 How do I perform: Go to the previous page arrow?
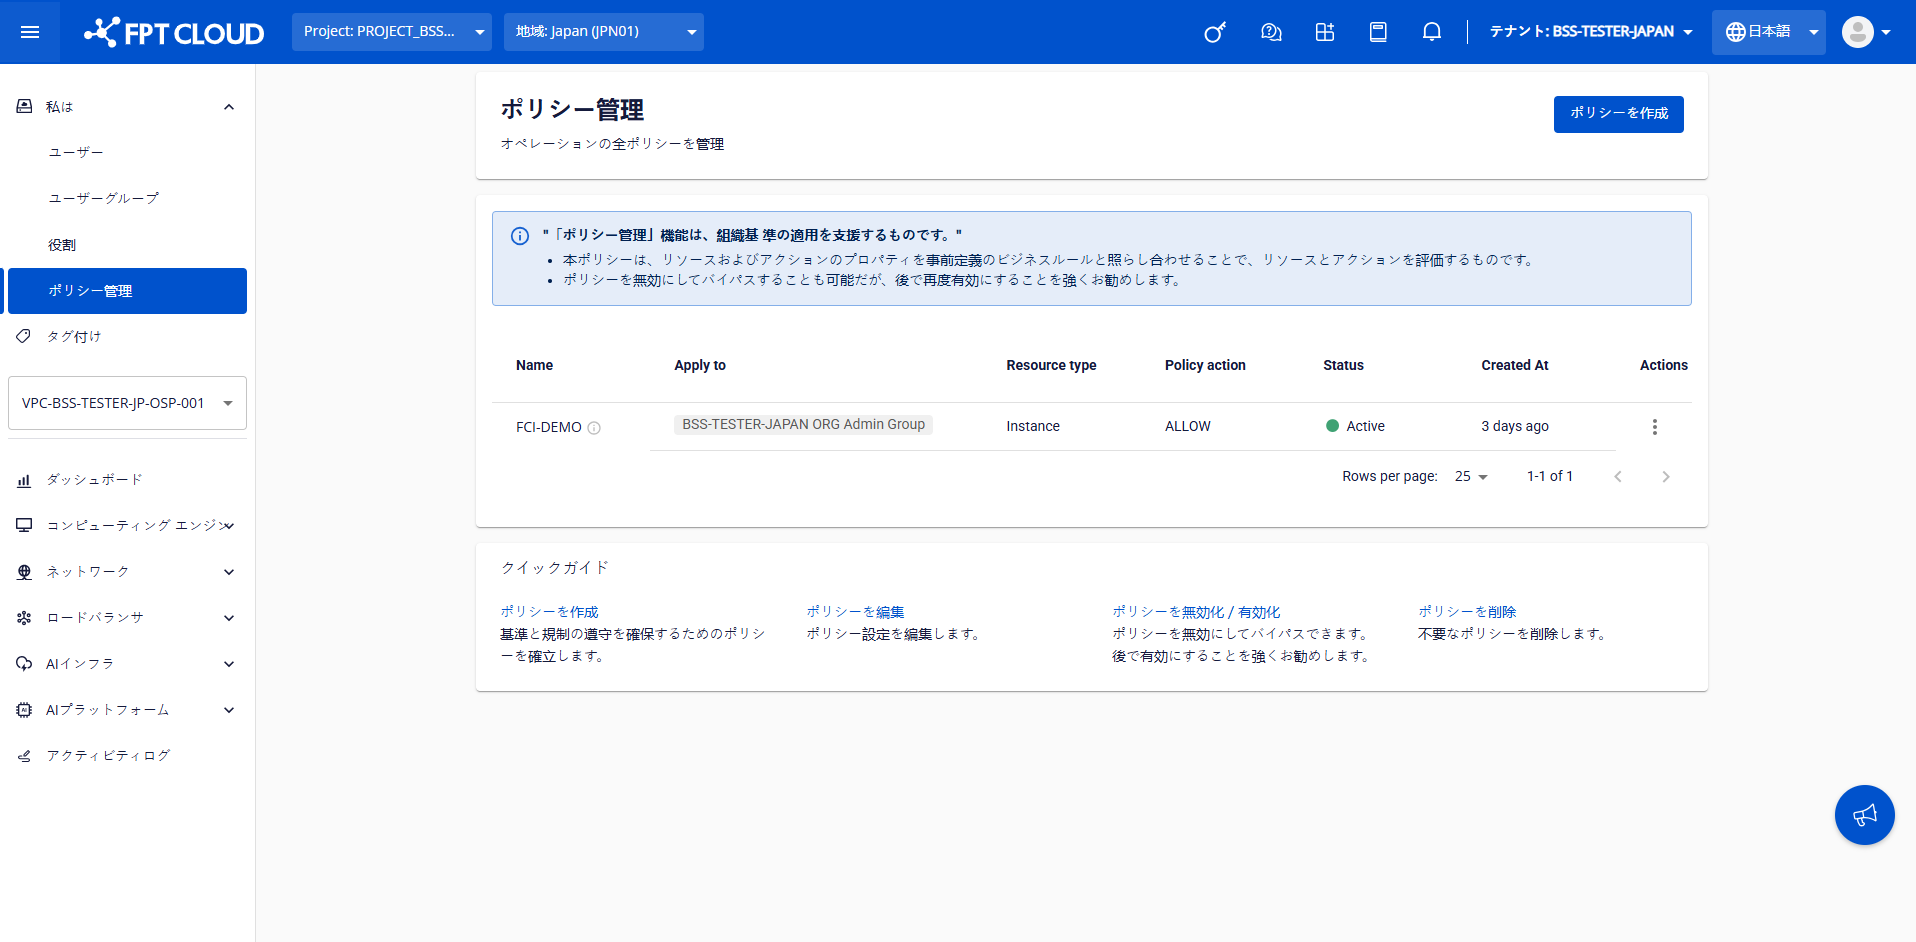(1618, 477)
